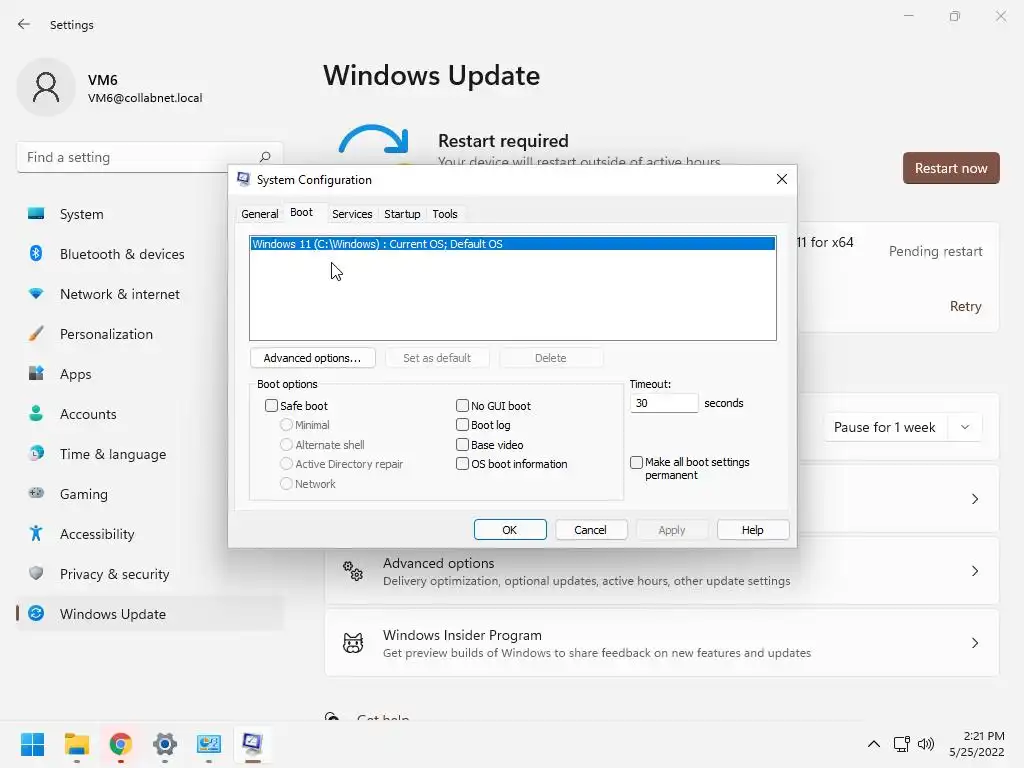The width and height of the screenshot is (1024, 768).
Task: Show hidden icons in system tray
Action: 874,744
